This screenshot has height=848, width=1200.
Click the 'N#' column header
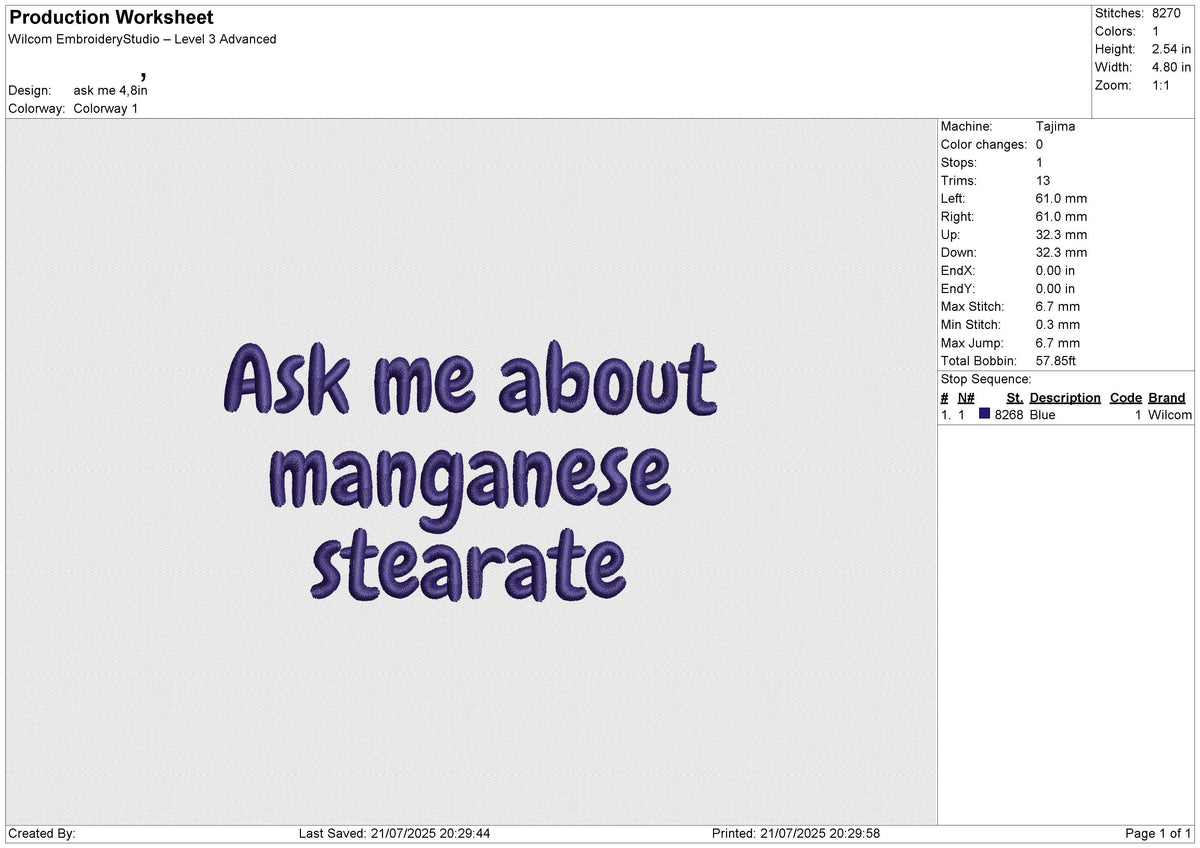coord(966,397)
